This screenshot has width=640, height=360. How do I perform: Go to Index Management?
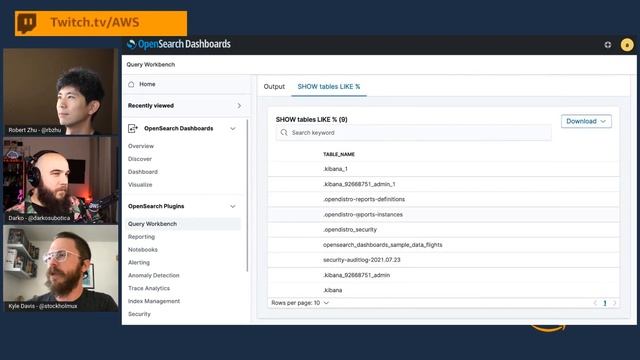tap(154, 301)
